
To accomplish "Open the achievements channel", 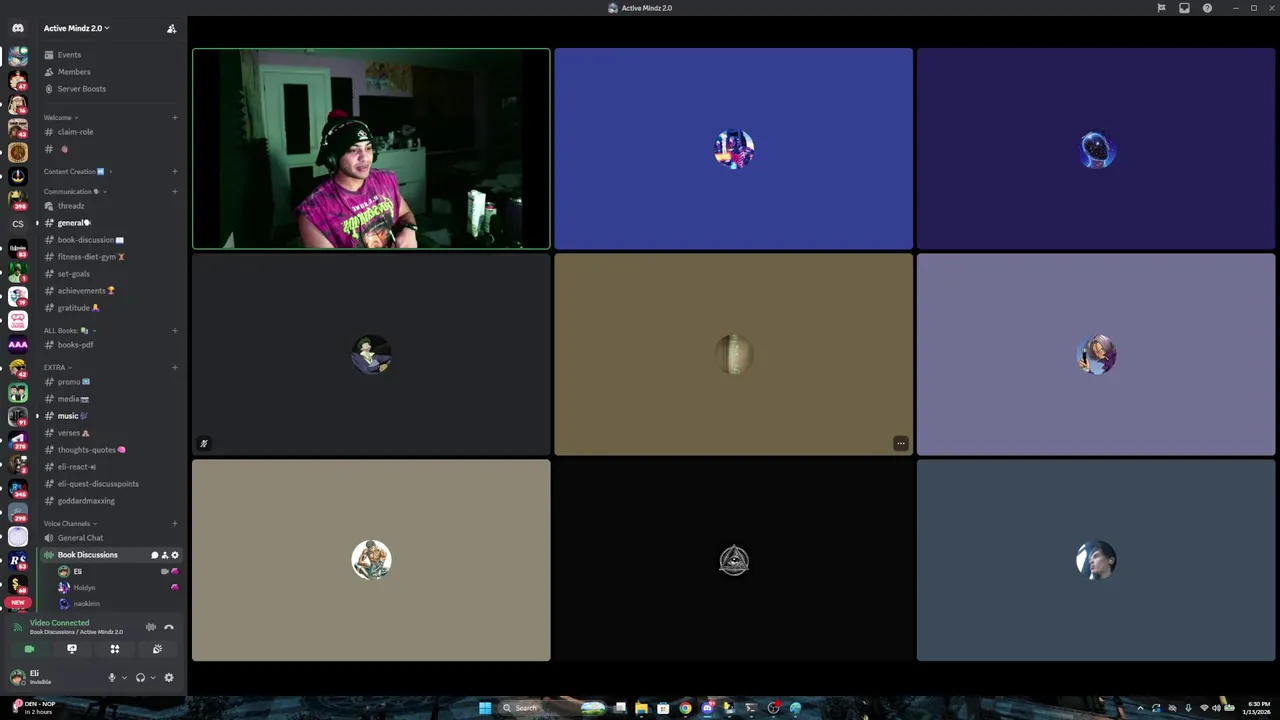I will (x=111, y=291).
